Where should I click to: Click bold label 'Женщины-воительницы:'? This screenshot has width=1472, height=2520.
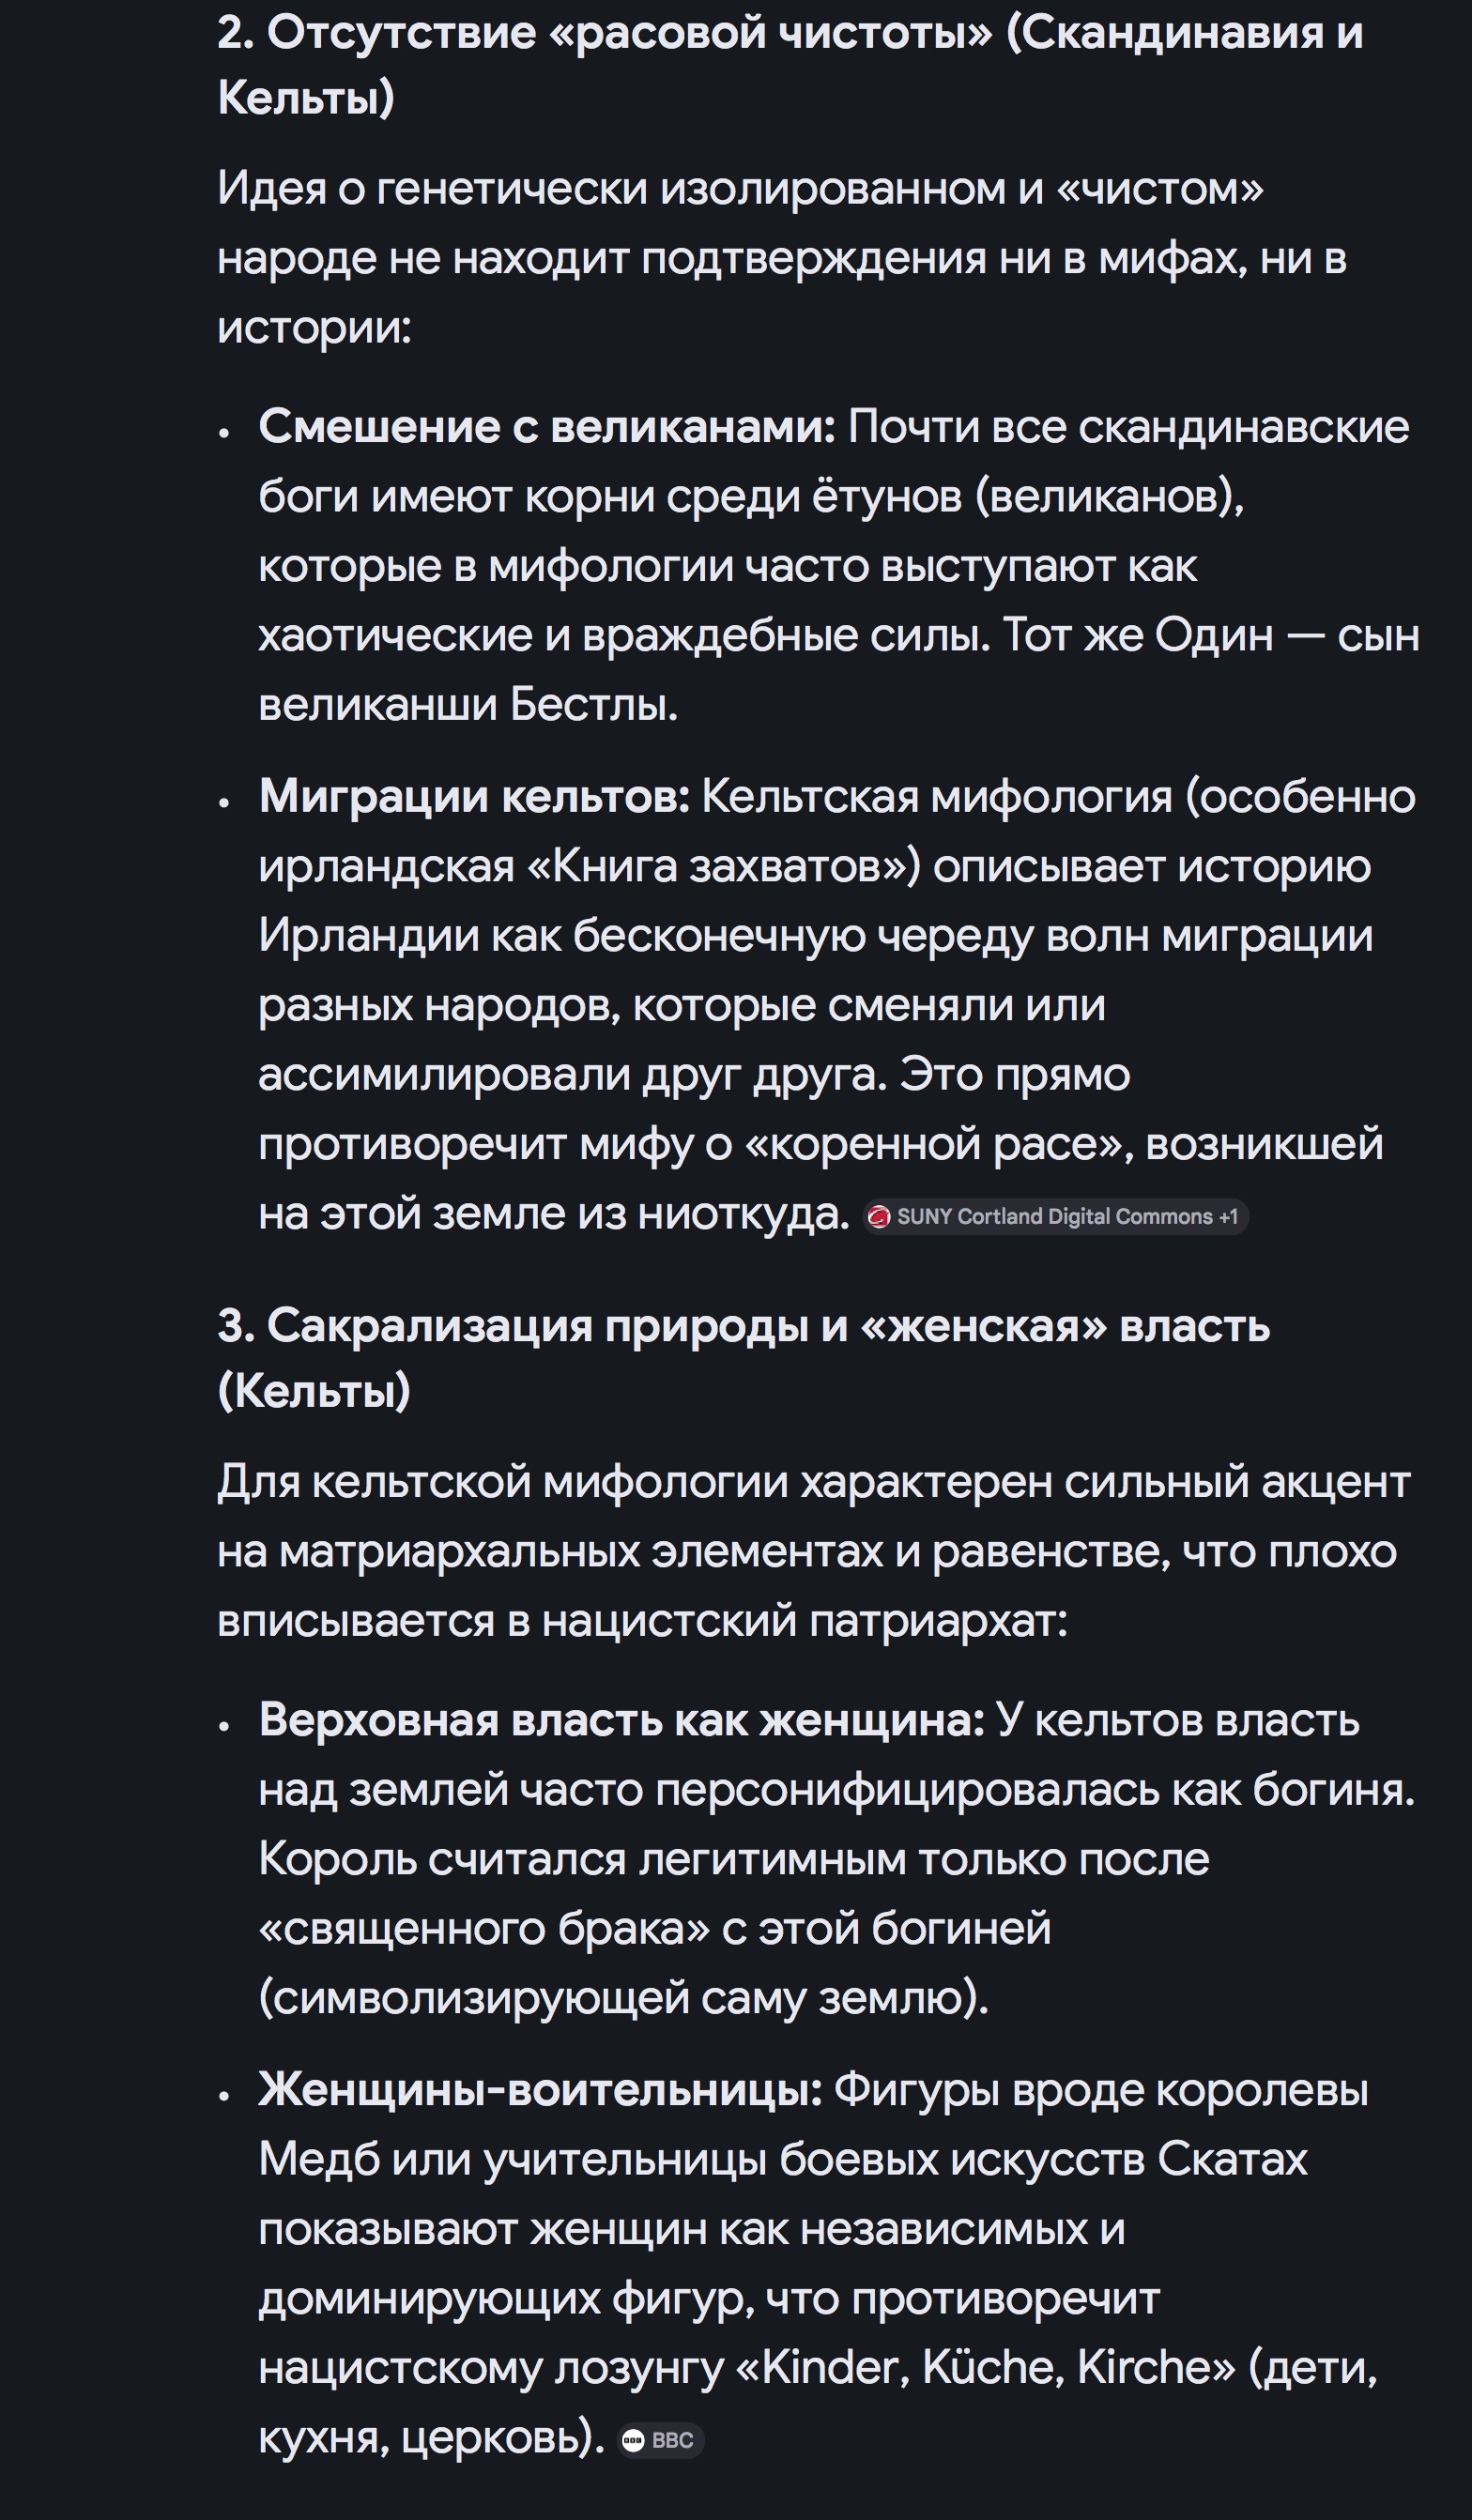(540, 2090)
